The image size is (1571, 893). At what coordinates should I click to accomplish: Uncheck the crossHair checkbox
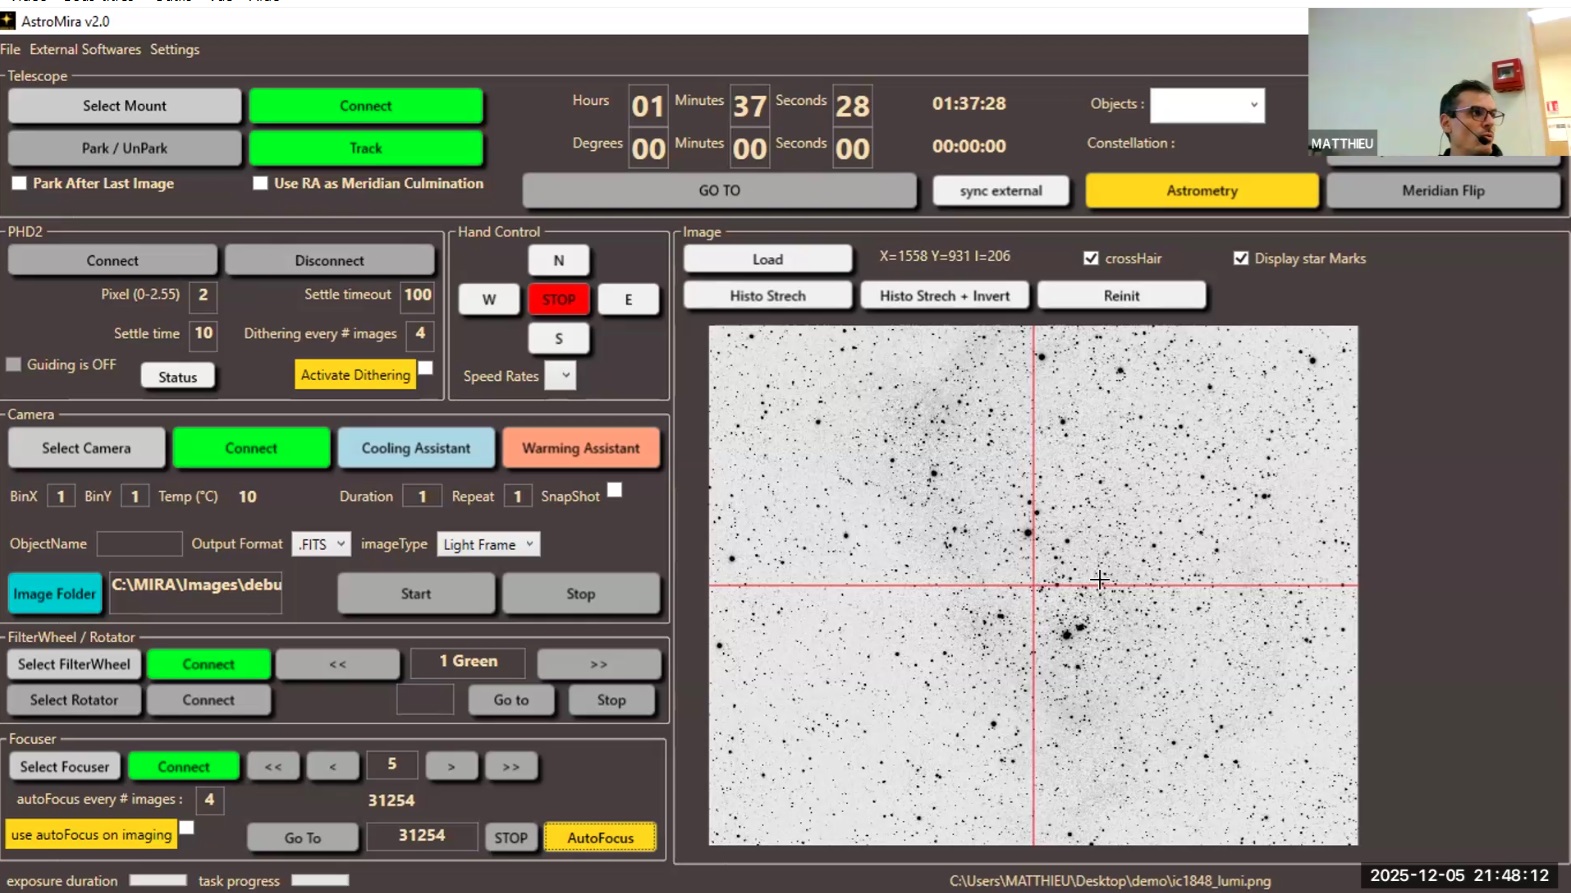pyautogui.click(x=1091, y=258)
